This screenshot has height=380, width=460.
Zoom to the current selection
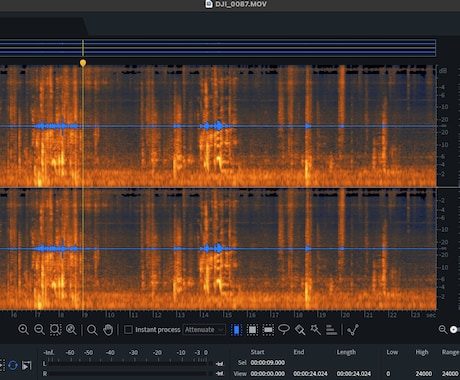(55, 330)
